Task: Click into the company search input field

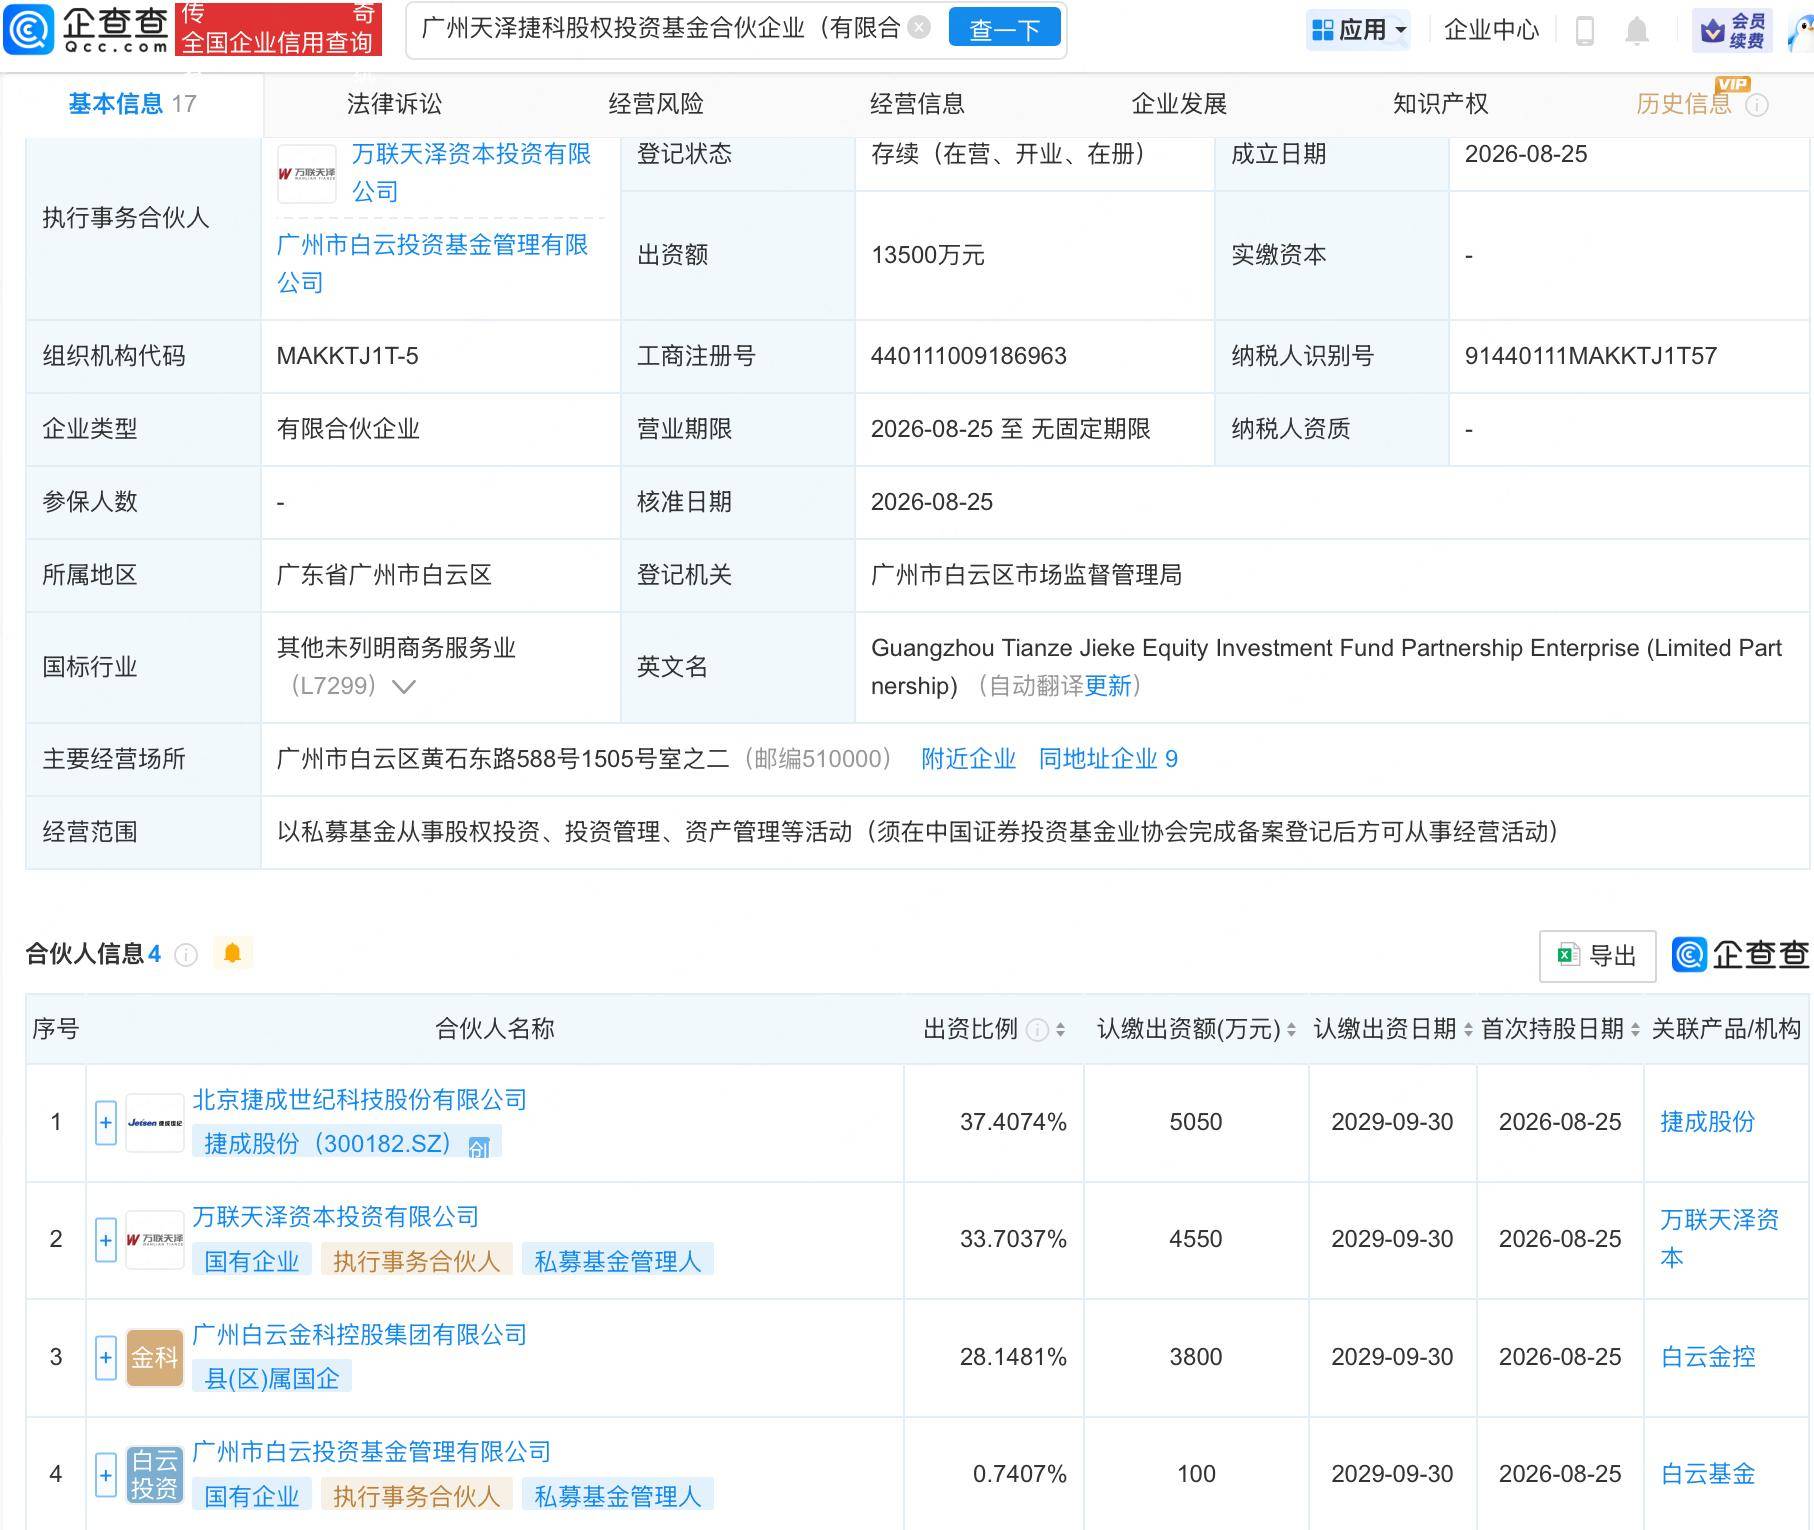Action: [660, 28]
